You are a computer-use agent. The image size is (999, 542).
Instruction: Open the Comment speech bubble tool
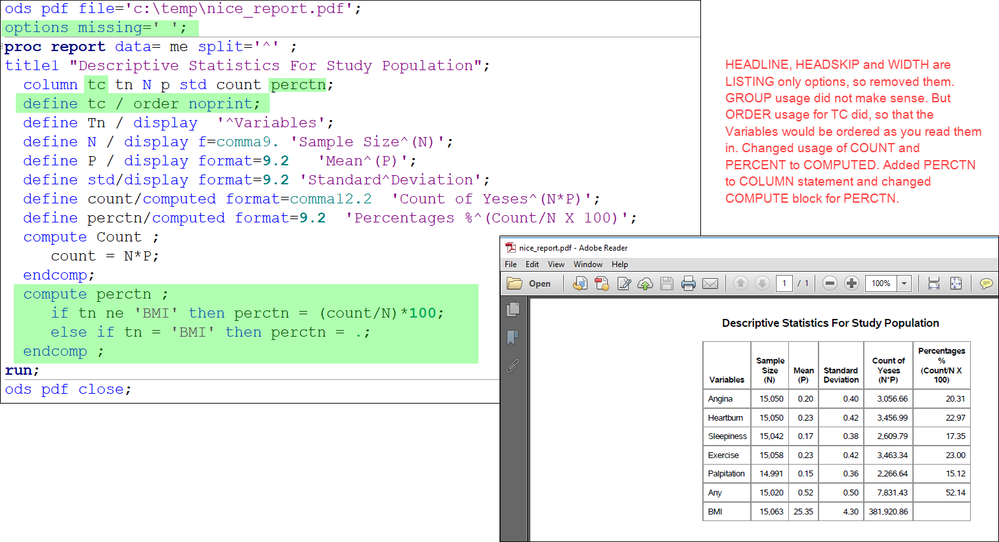[x=986, y=283]
